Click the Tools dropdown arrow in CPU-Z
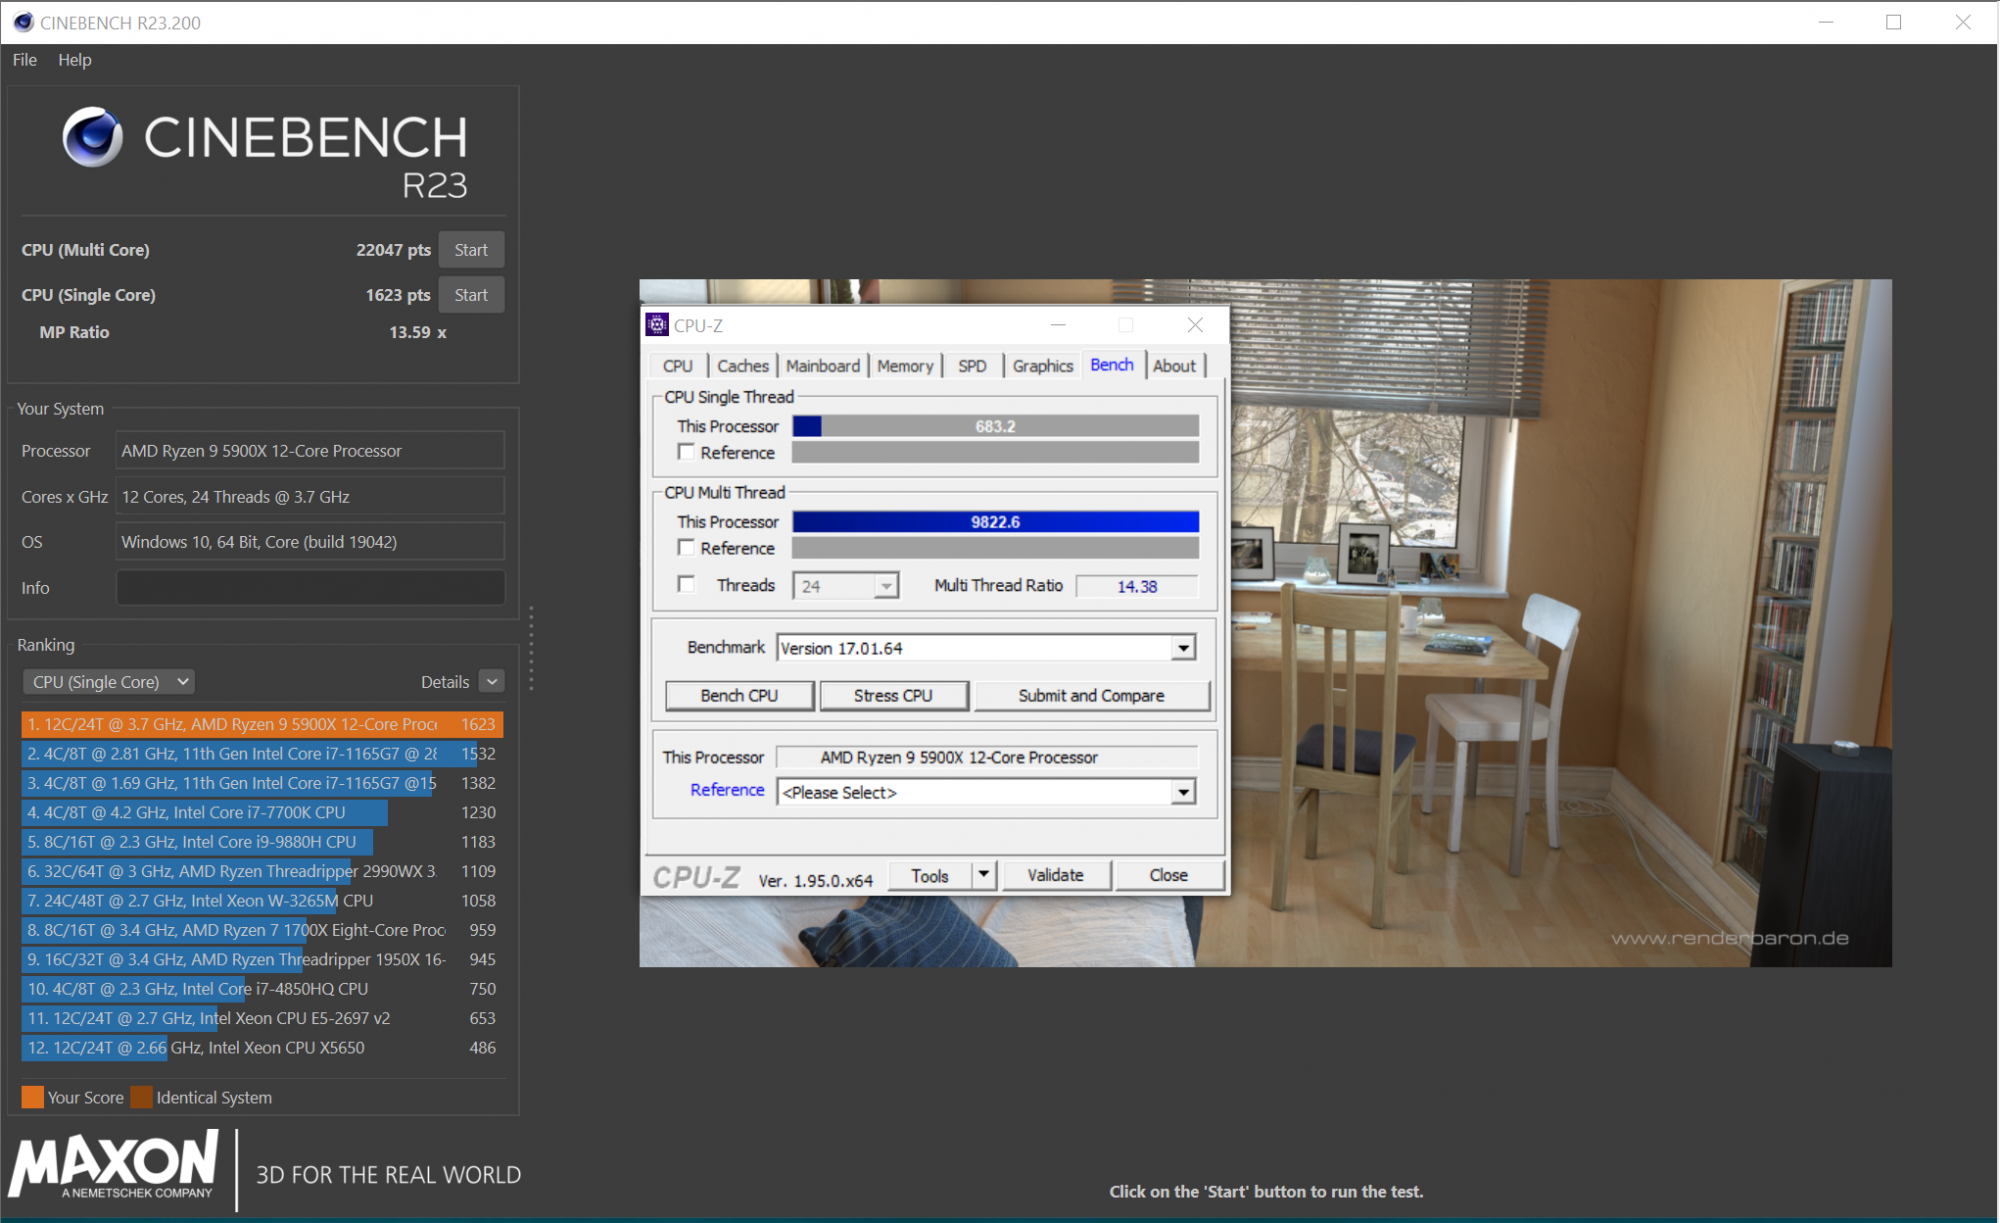2000x1223 pixels. (984, 875)
